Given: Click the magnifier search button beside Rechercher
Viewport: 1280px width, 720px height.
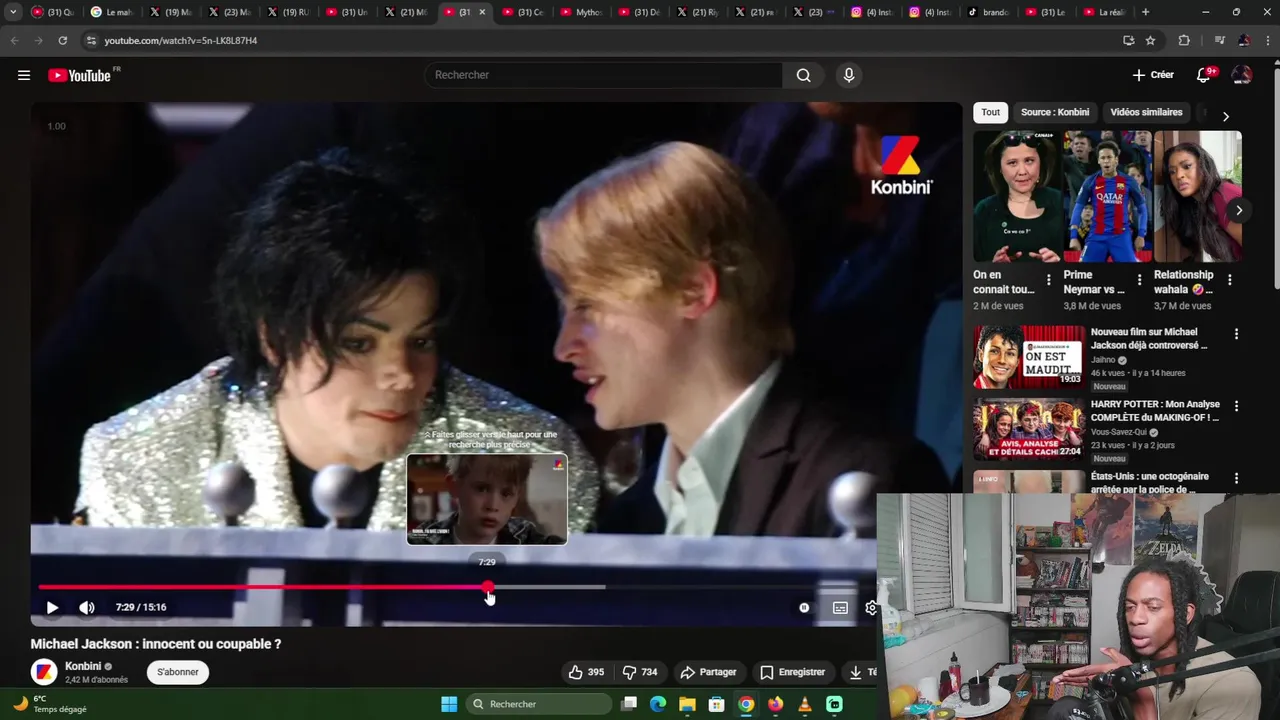Looking at the screenshot, I should click(803, 75).
